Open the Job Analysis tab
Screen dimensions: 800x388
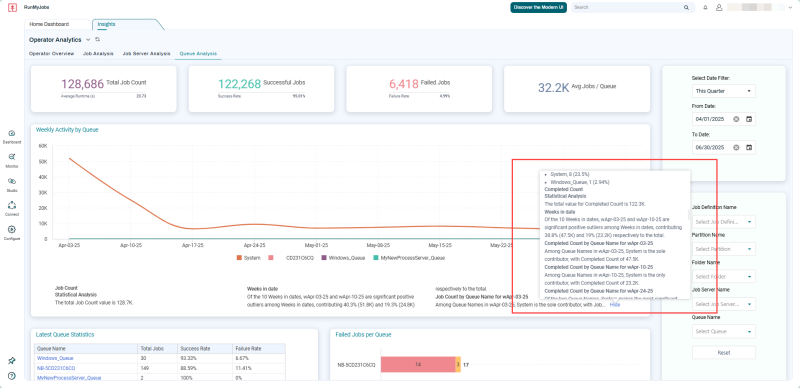point(98,54)
